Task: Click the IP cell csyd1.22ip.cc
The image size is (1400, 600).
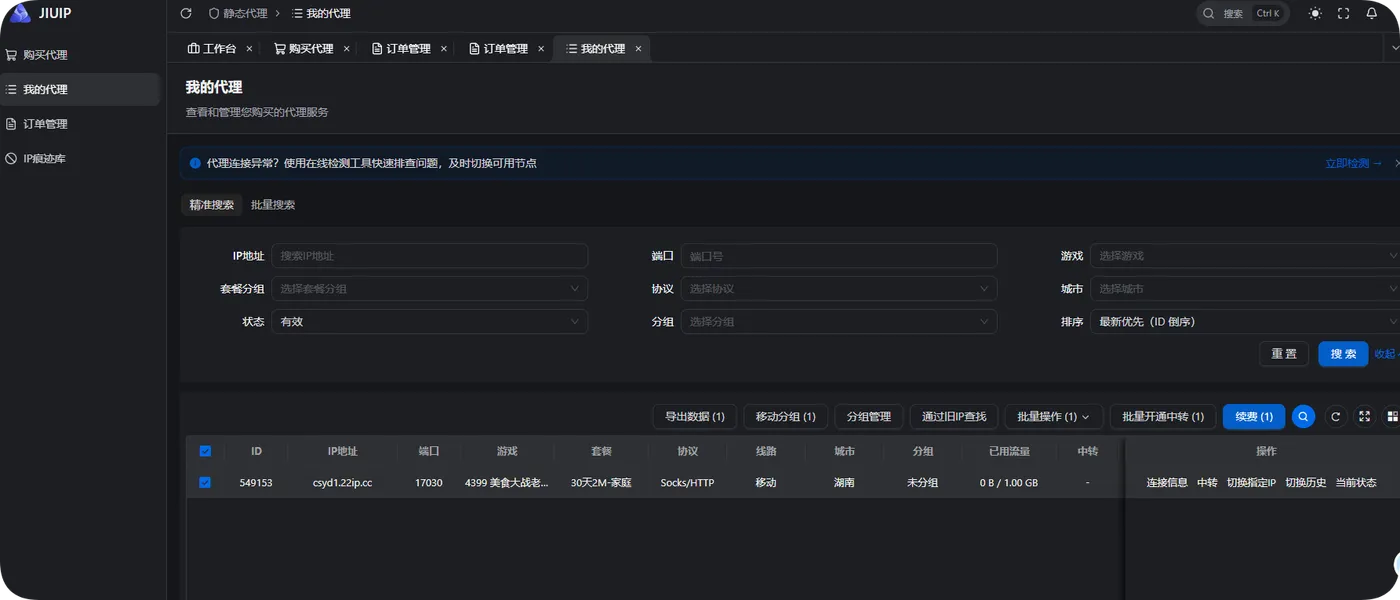Action: click(342, 482)
